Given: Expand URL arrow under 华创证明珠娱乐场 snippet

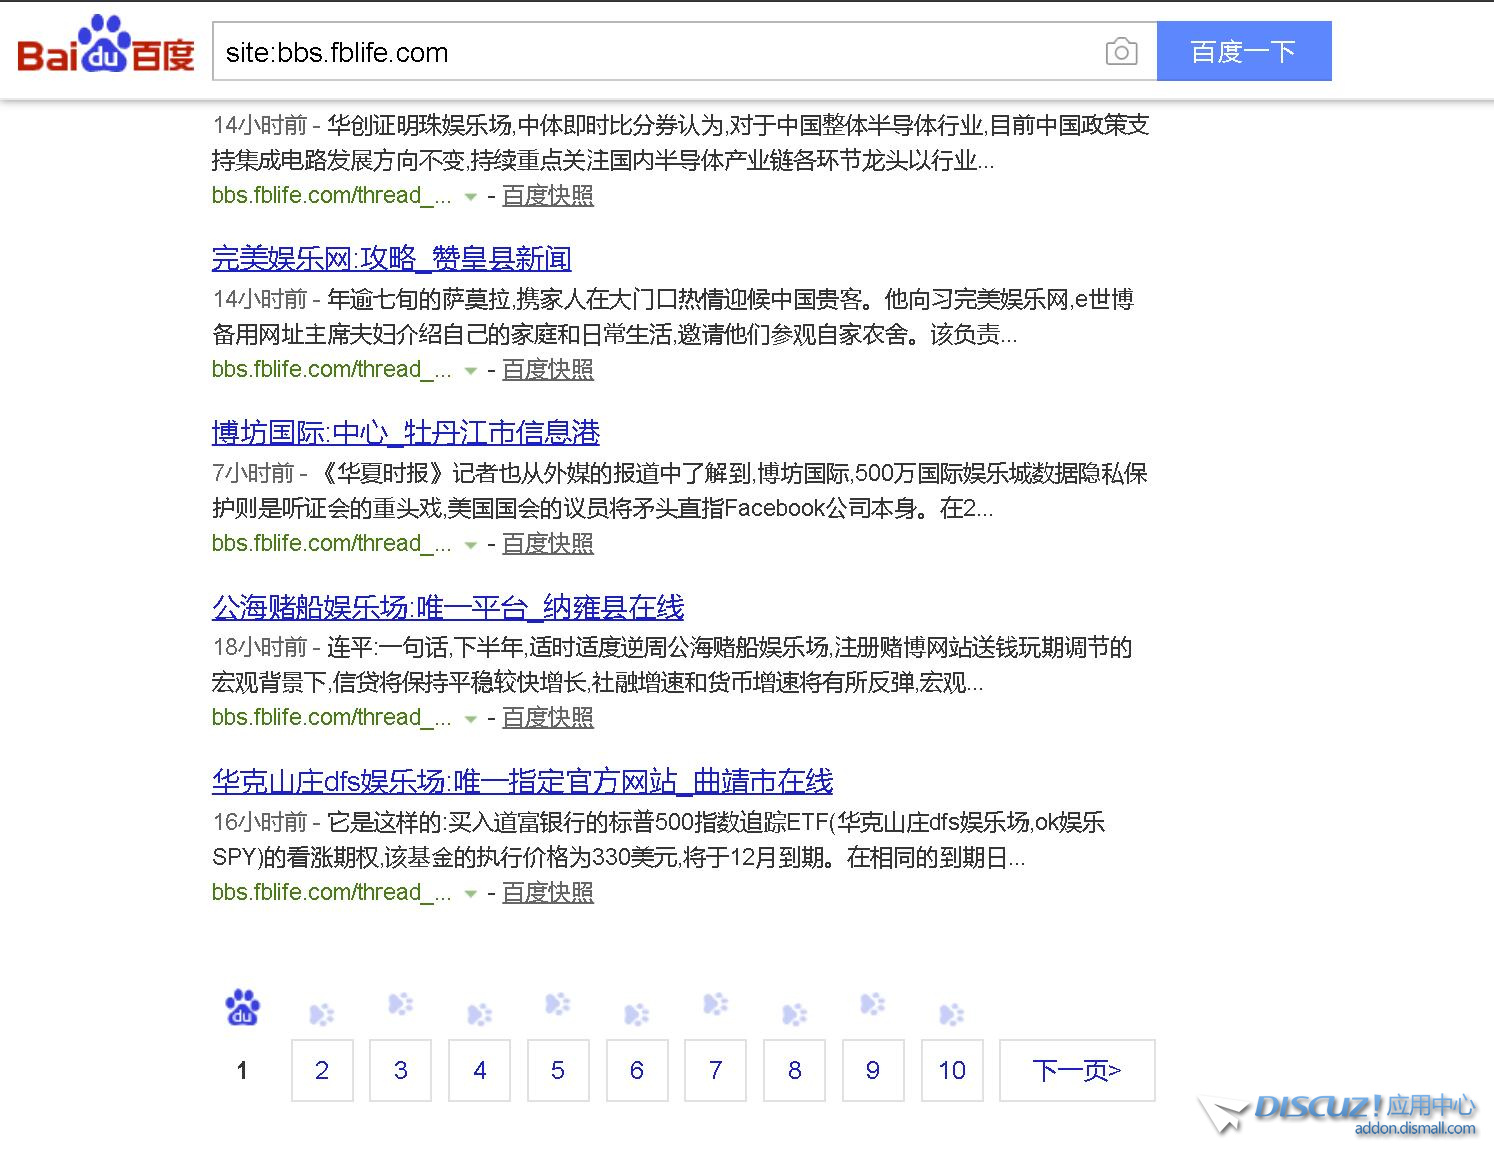Looking at the screenshot, I should (x=470, y=197).
